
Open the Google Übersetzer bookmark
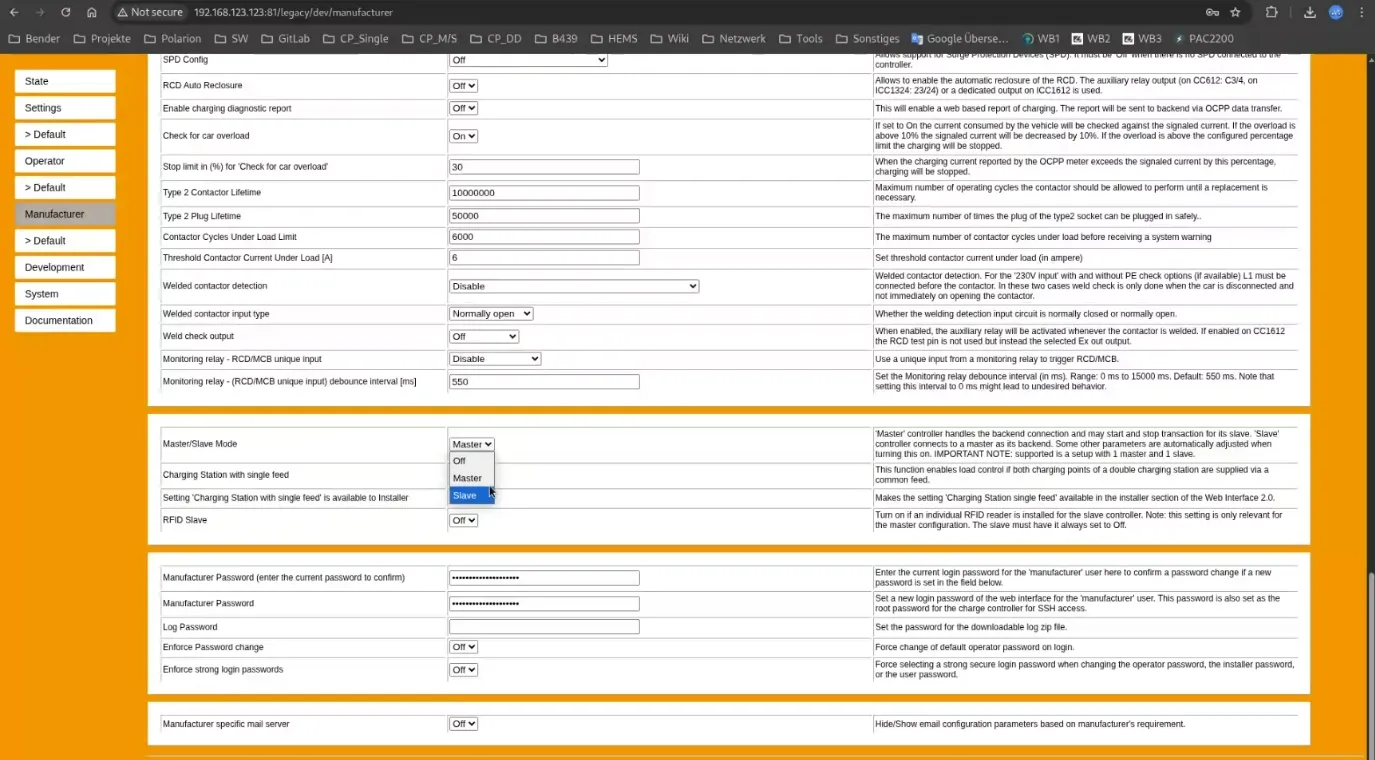tap(959, 39)
